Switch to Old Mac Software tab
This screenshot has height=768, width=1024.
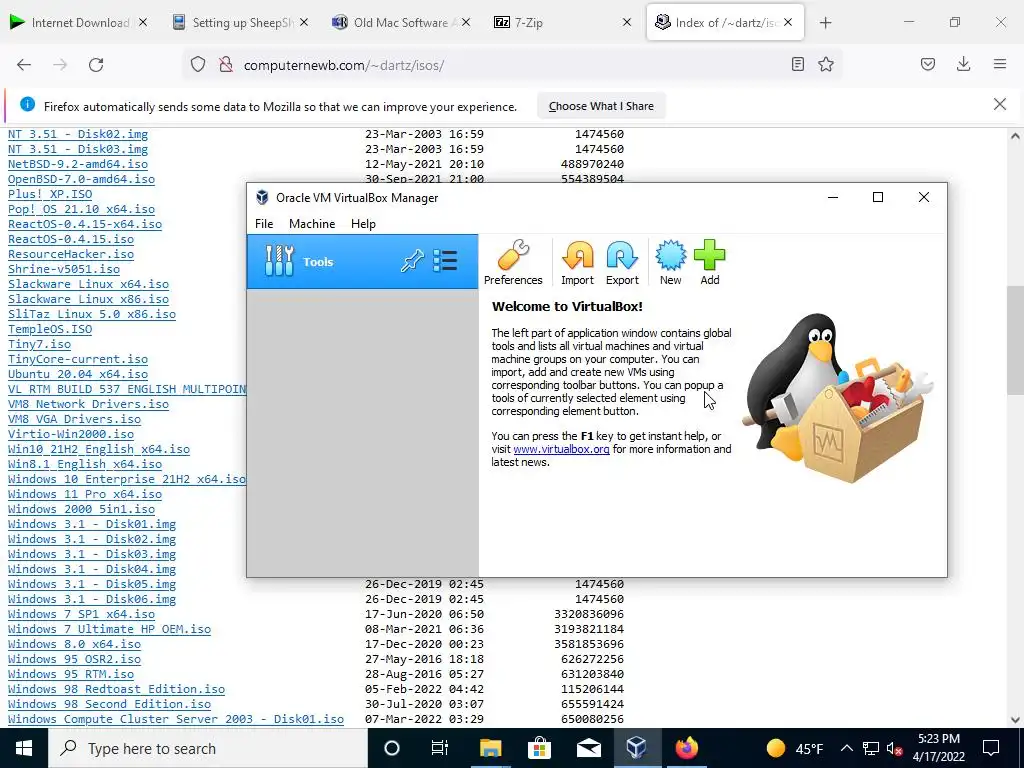click(400, 23)
